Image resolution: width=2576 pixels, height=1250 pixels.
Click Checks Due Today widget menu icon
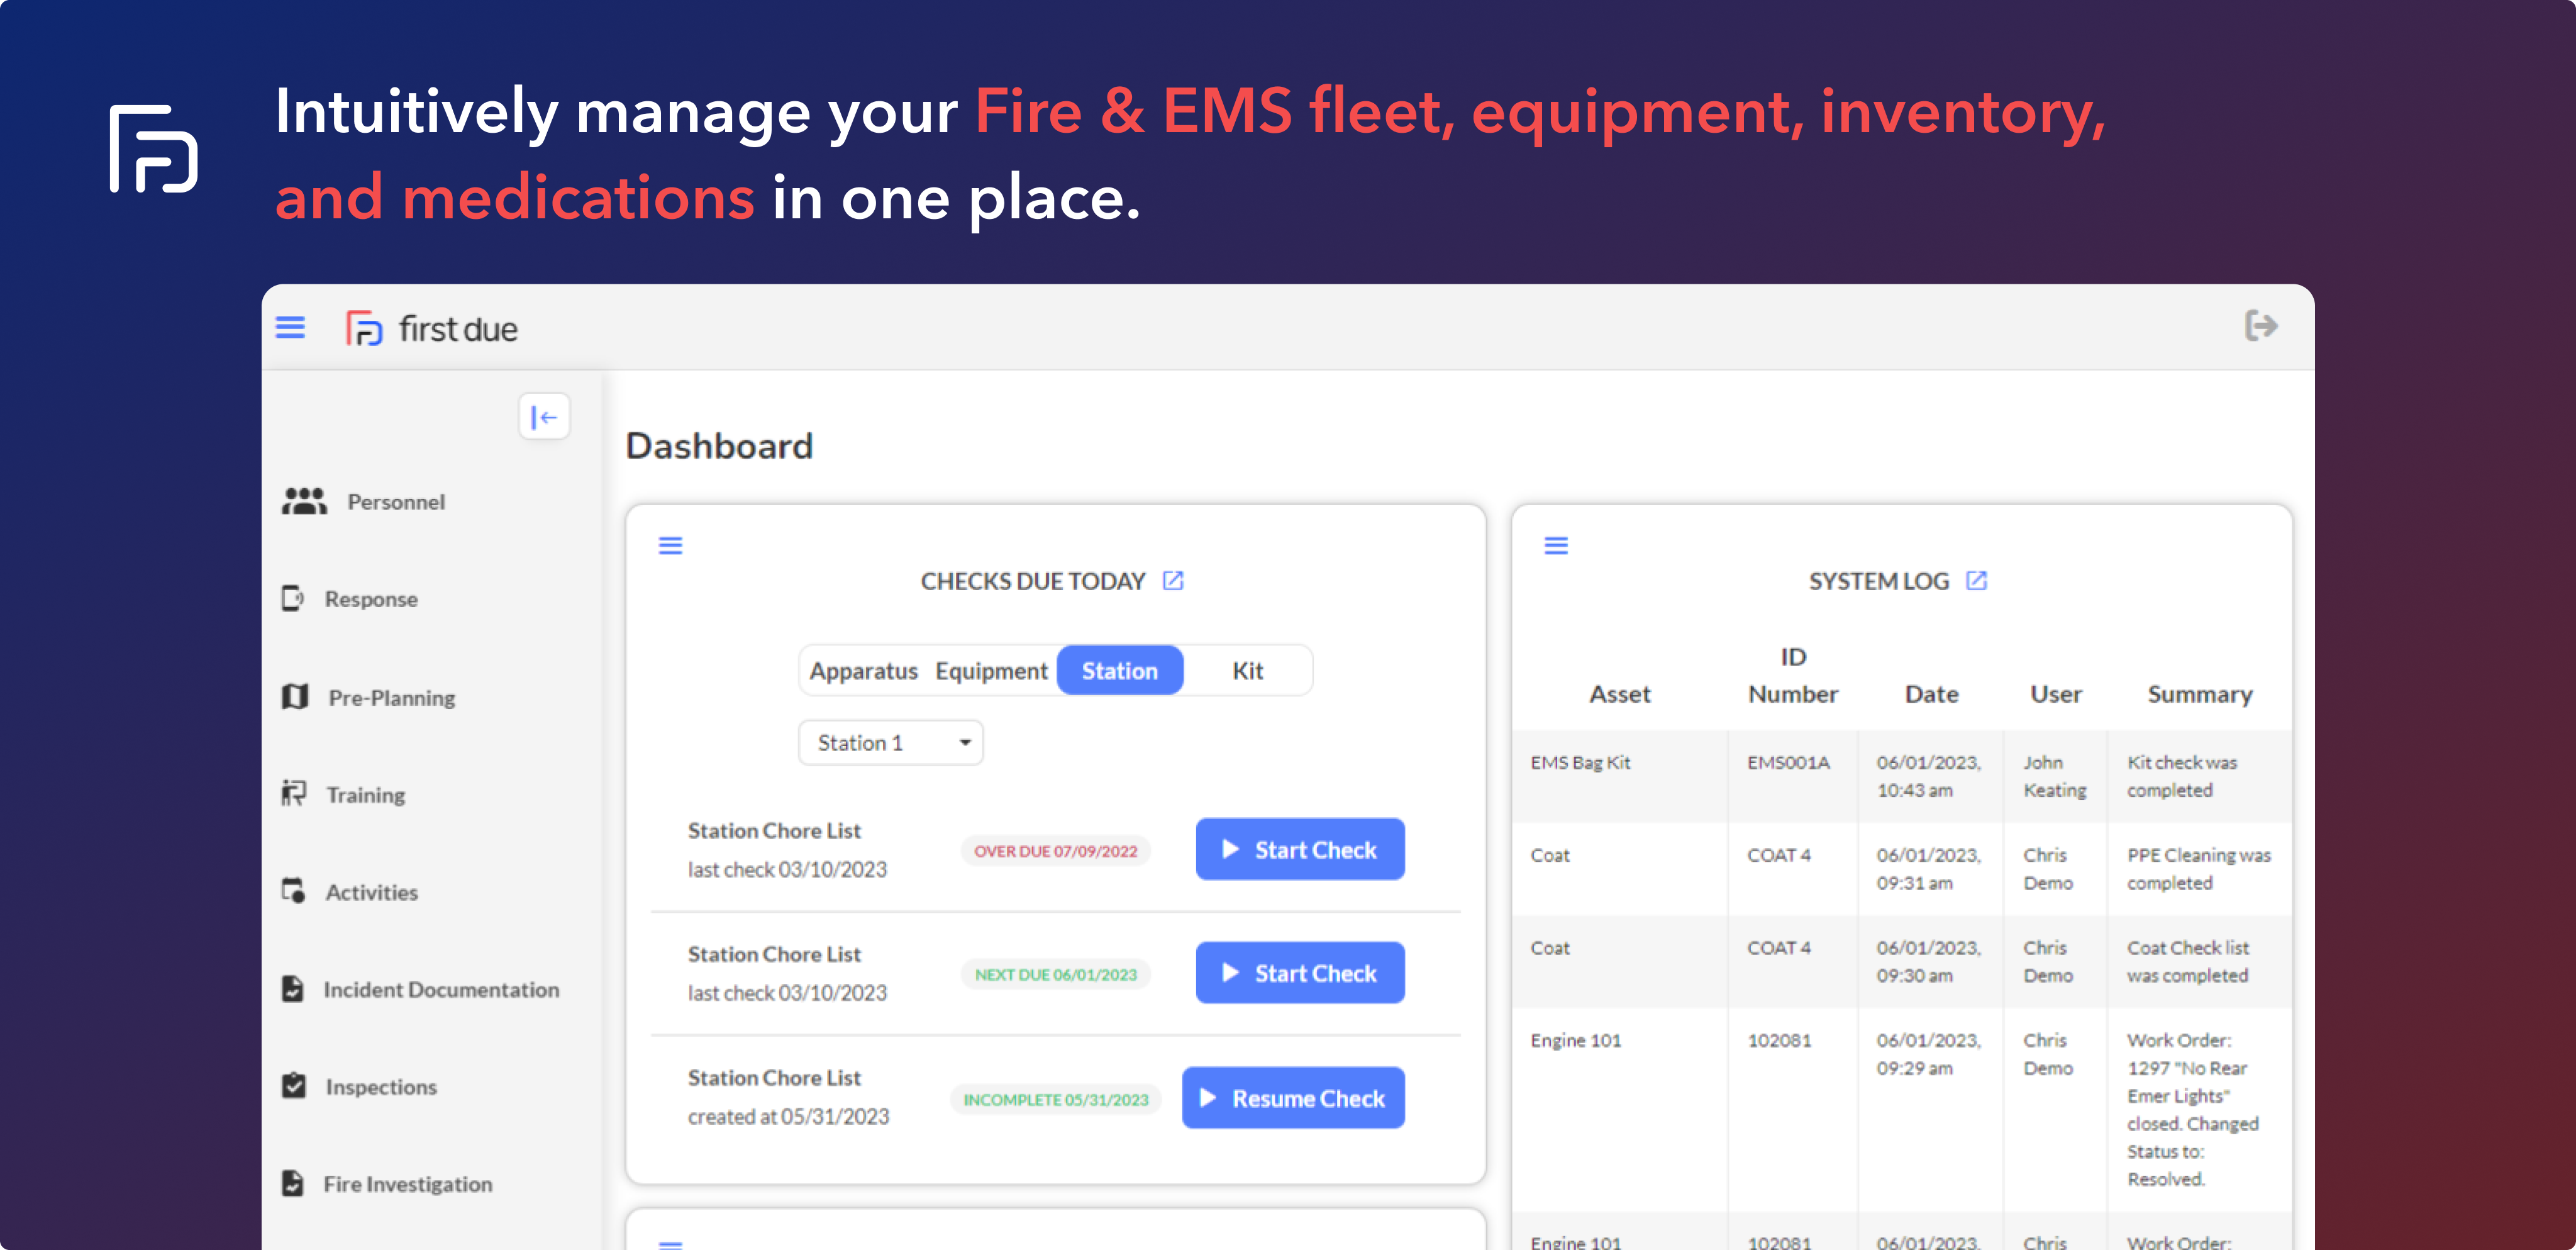pyautogui.click(x=670, y=545)
